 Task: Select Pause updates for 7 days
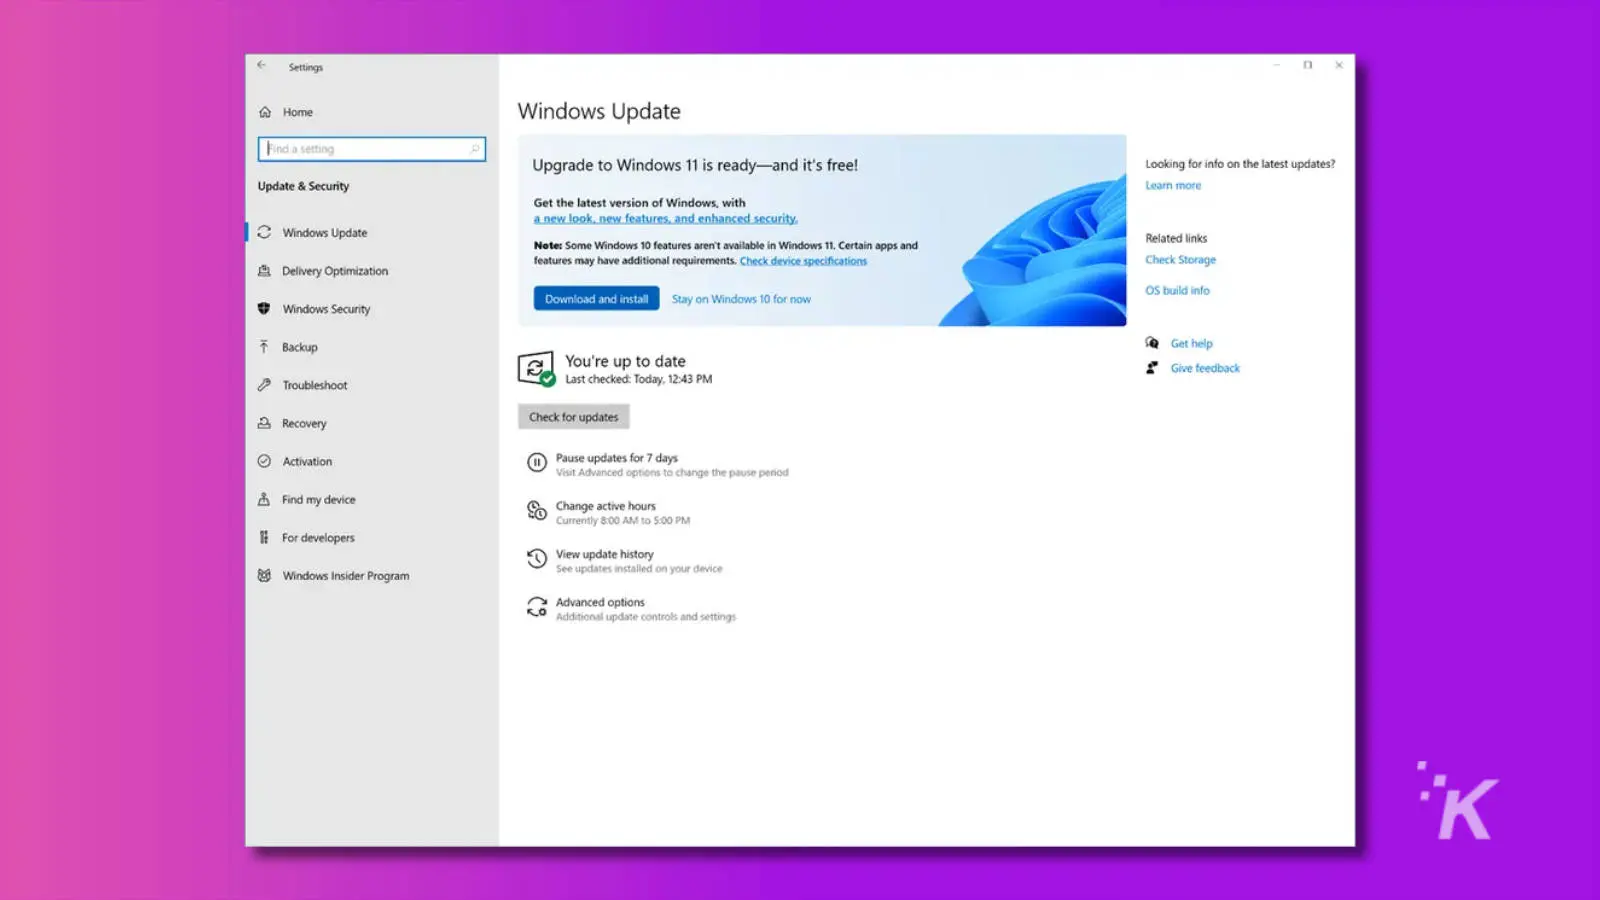pyautogui.click(x=616, y=458)
